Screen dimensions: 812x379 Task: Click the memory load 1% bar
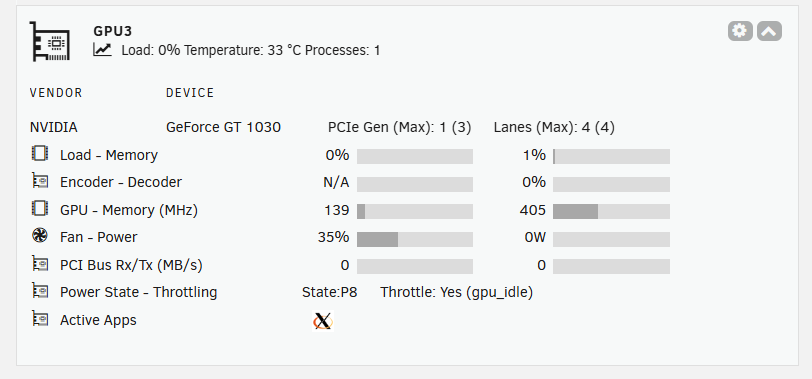click(x=611, y=156)
